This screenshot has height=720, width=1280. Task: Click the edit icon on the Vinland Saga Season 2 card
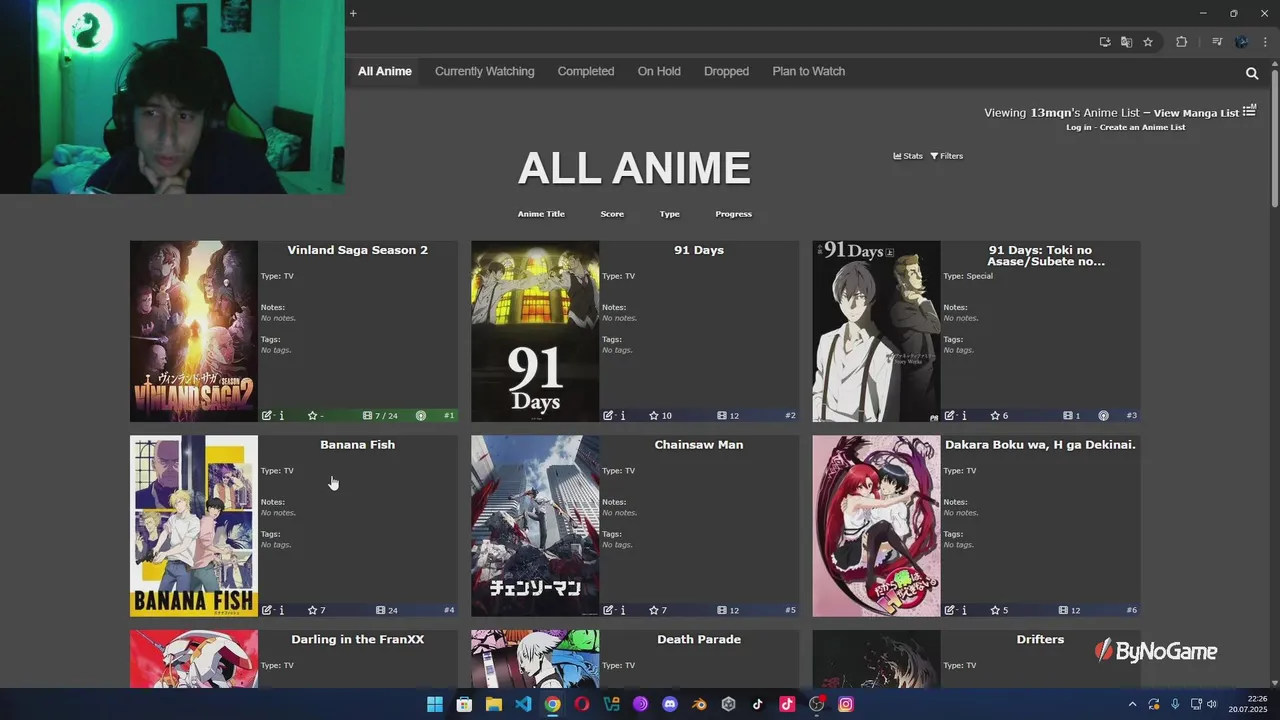(267, 415)
